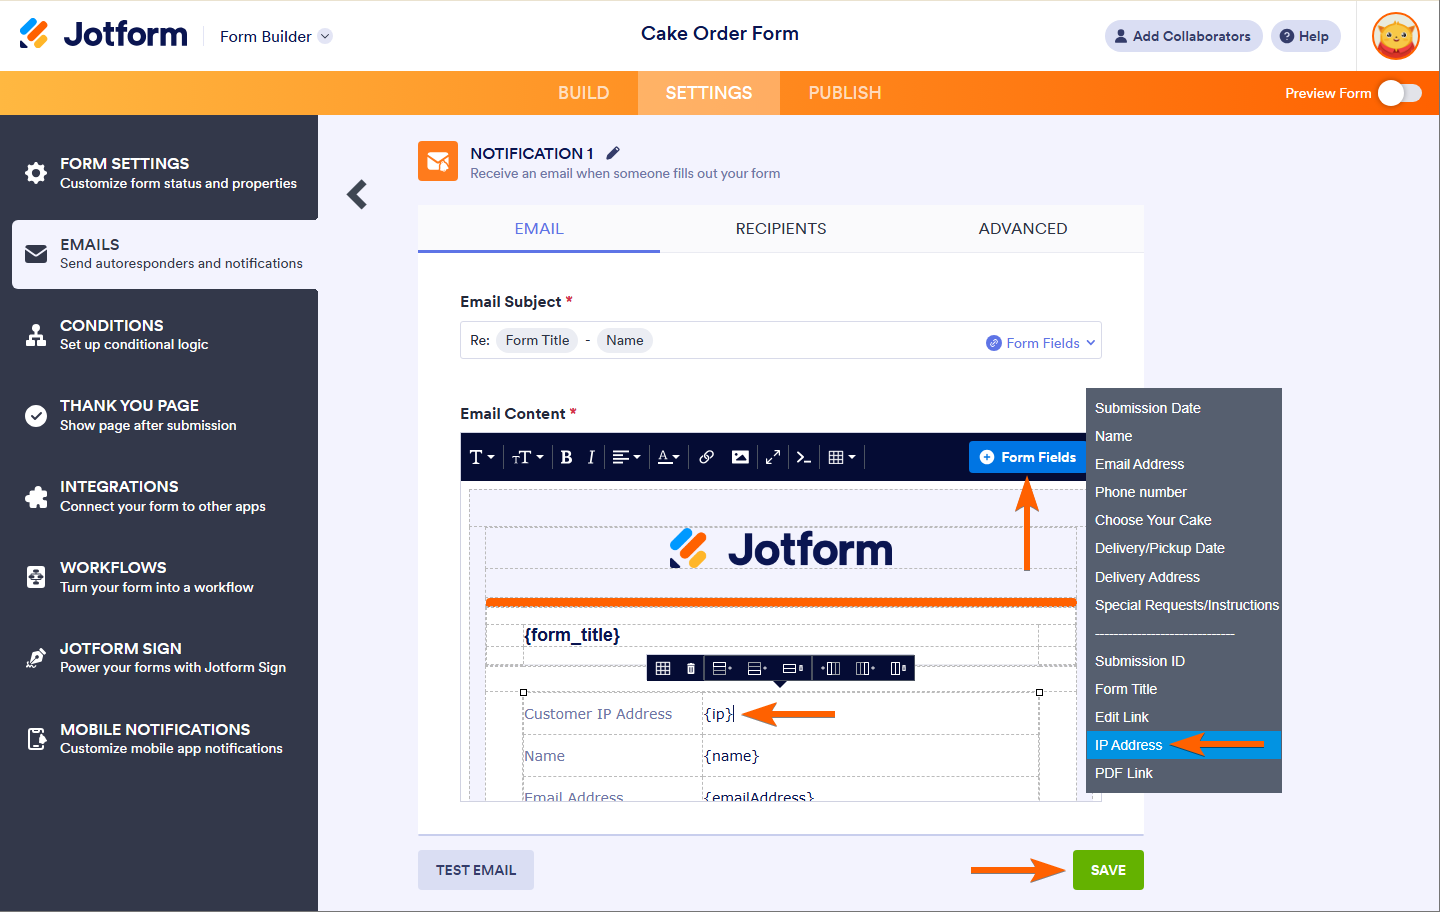Choose Choose Your Cake field option

pyautogui.click(x=1184, y=520)
